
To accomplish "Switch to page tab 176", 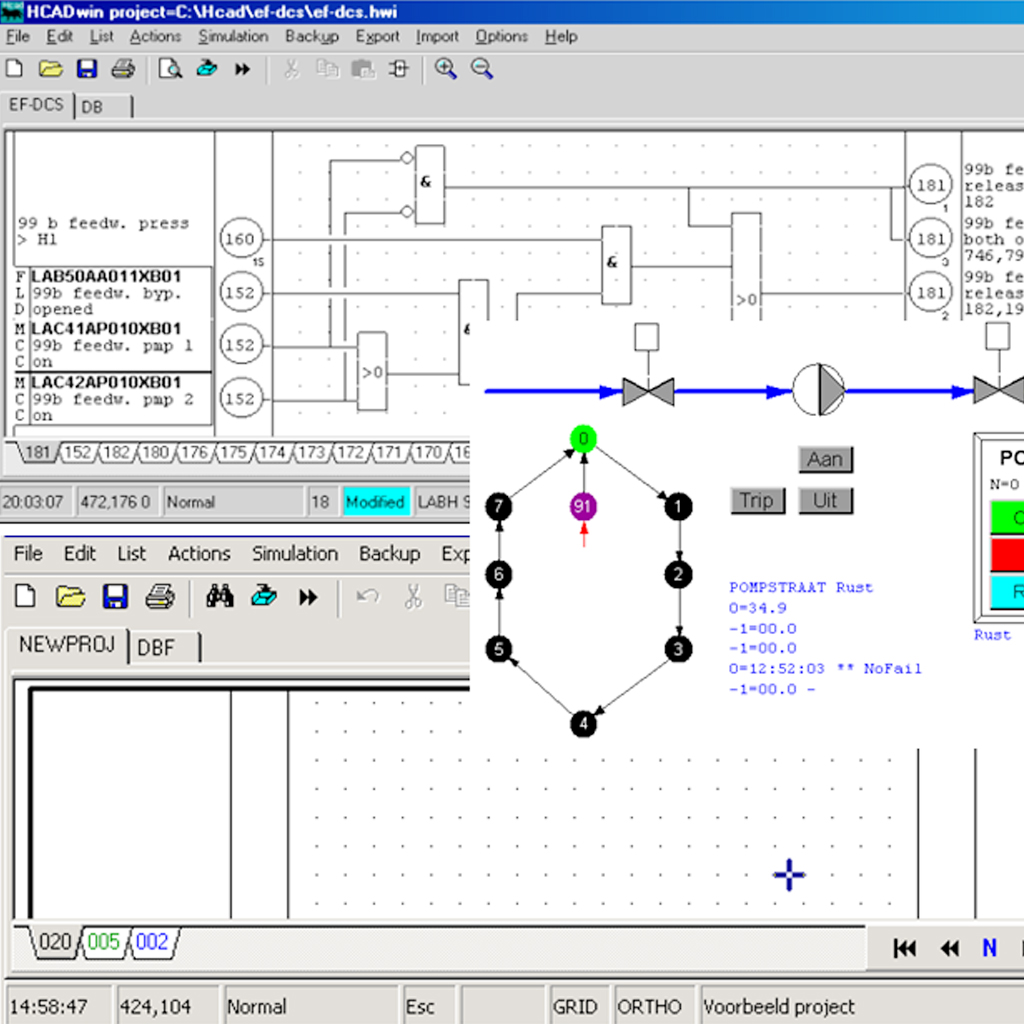I will [195, 453].
